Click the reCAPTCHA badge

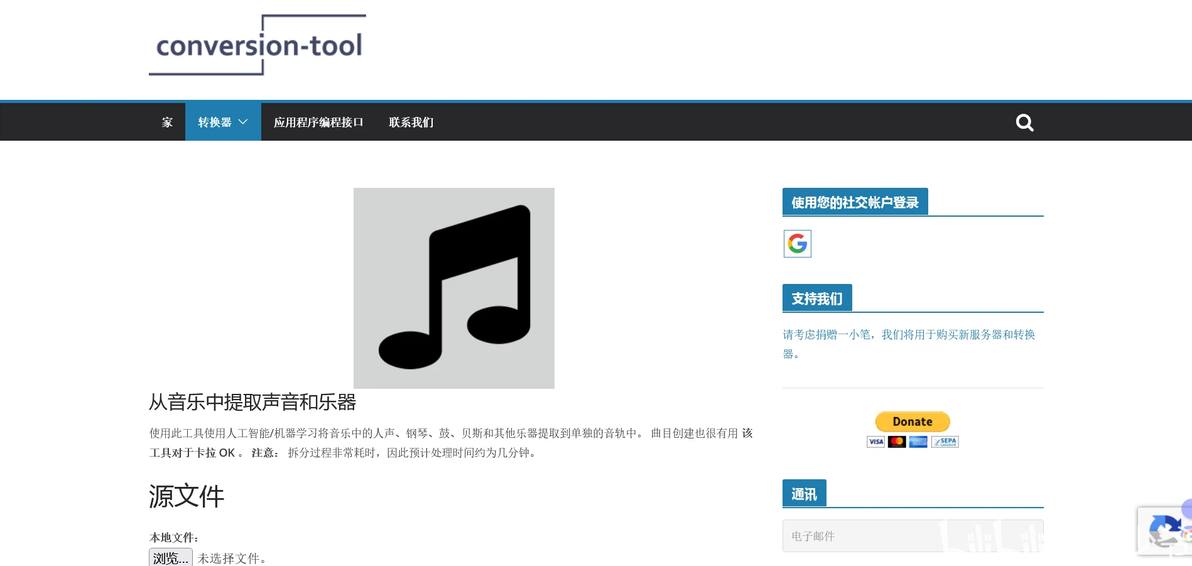(1165, 530)
